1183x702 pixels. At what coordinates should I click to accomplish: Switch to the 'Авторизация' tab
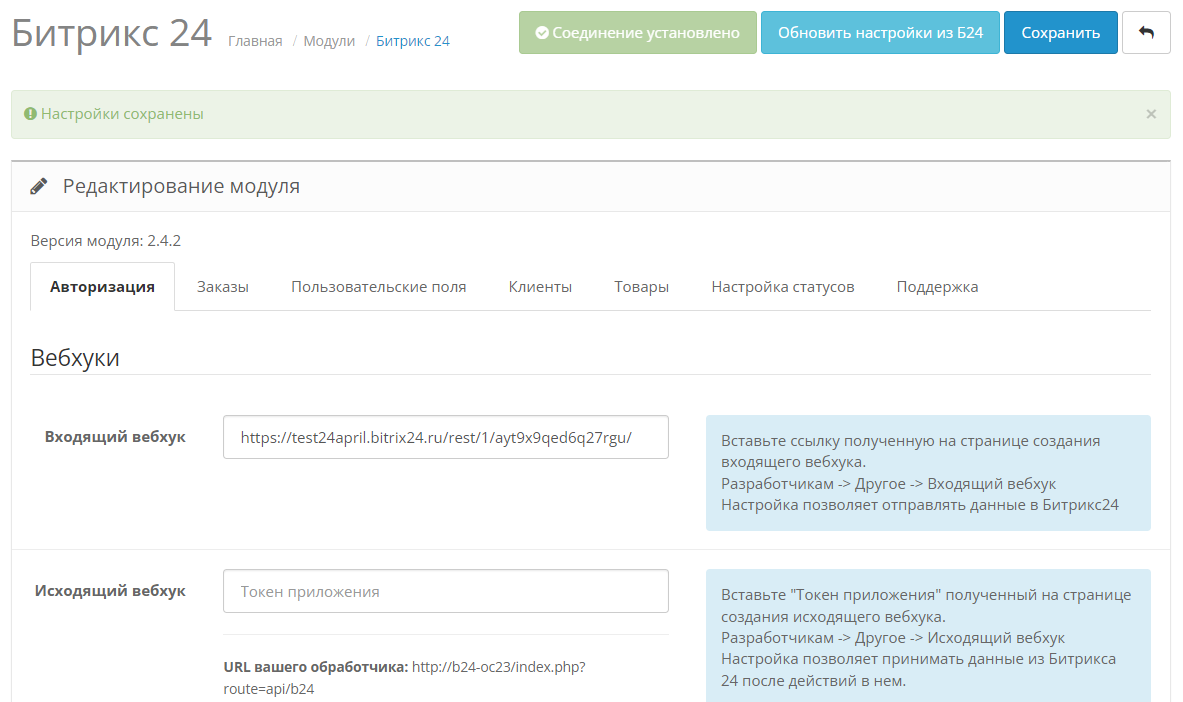click(103, 287)
